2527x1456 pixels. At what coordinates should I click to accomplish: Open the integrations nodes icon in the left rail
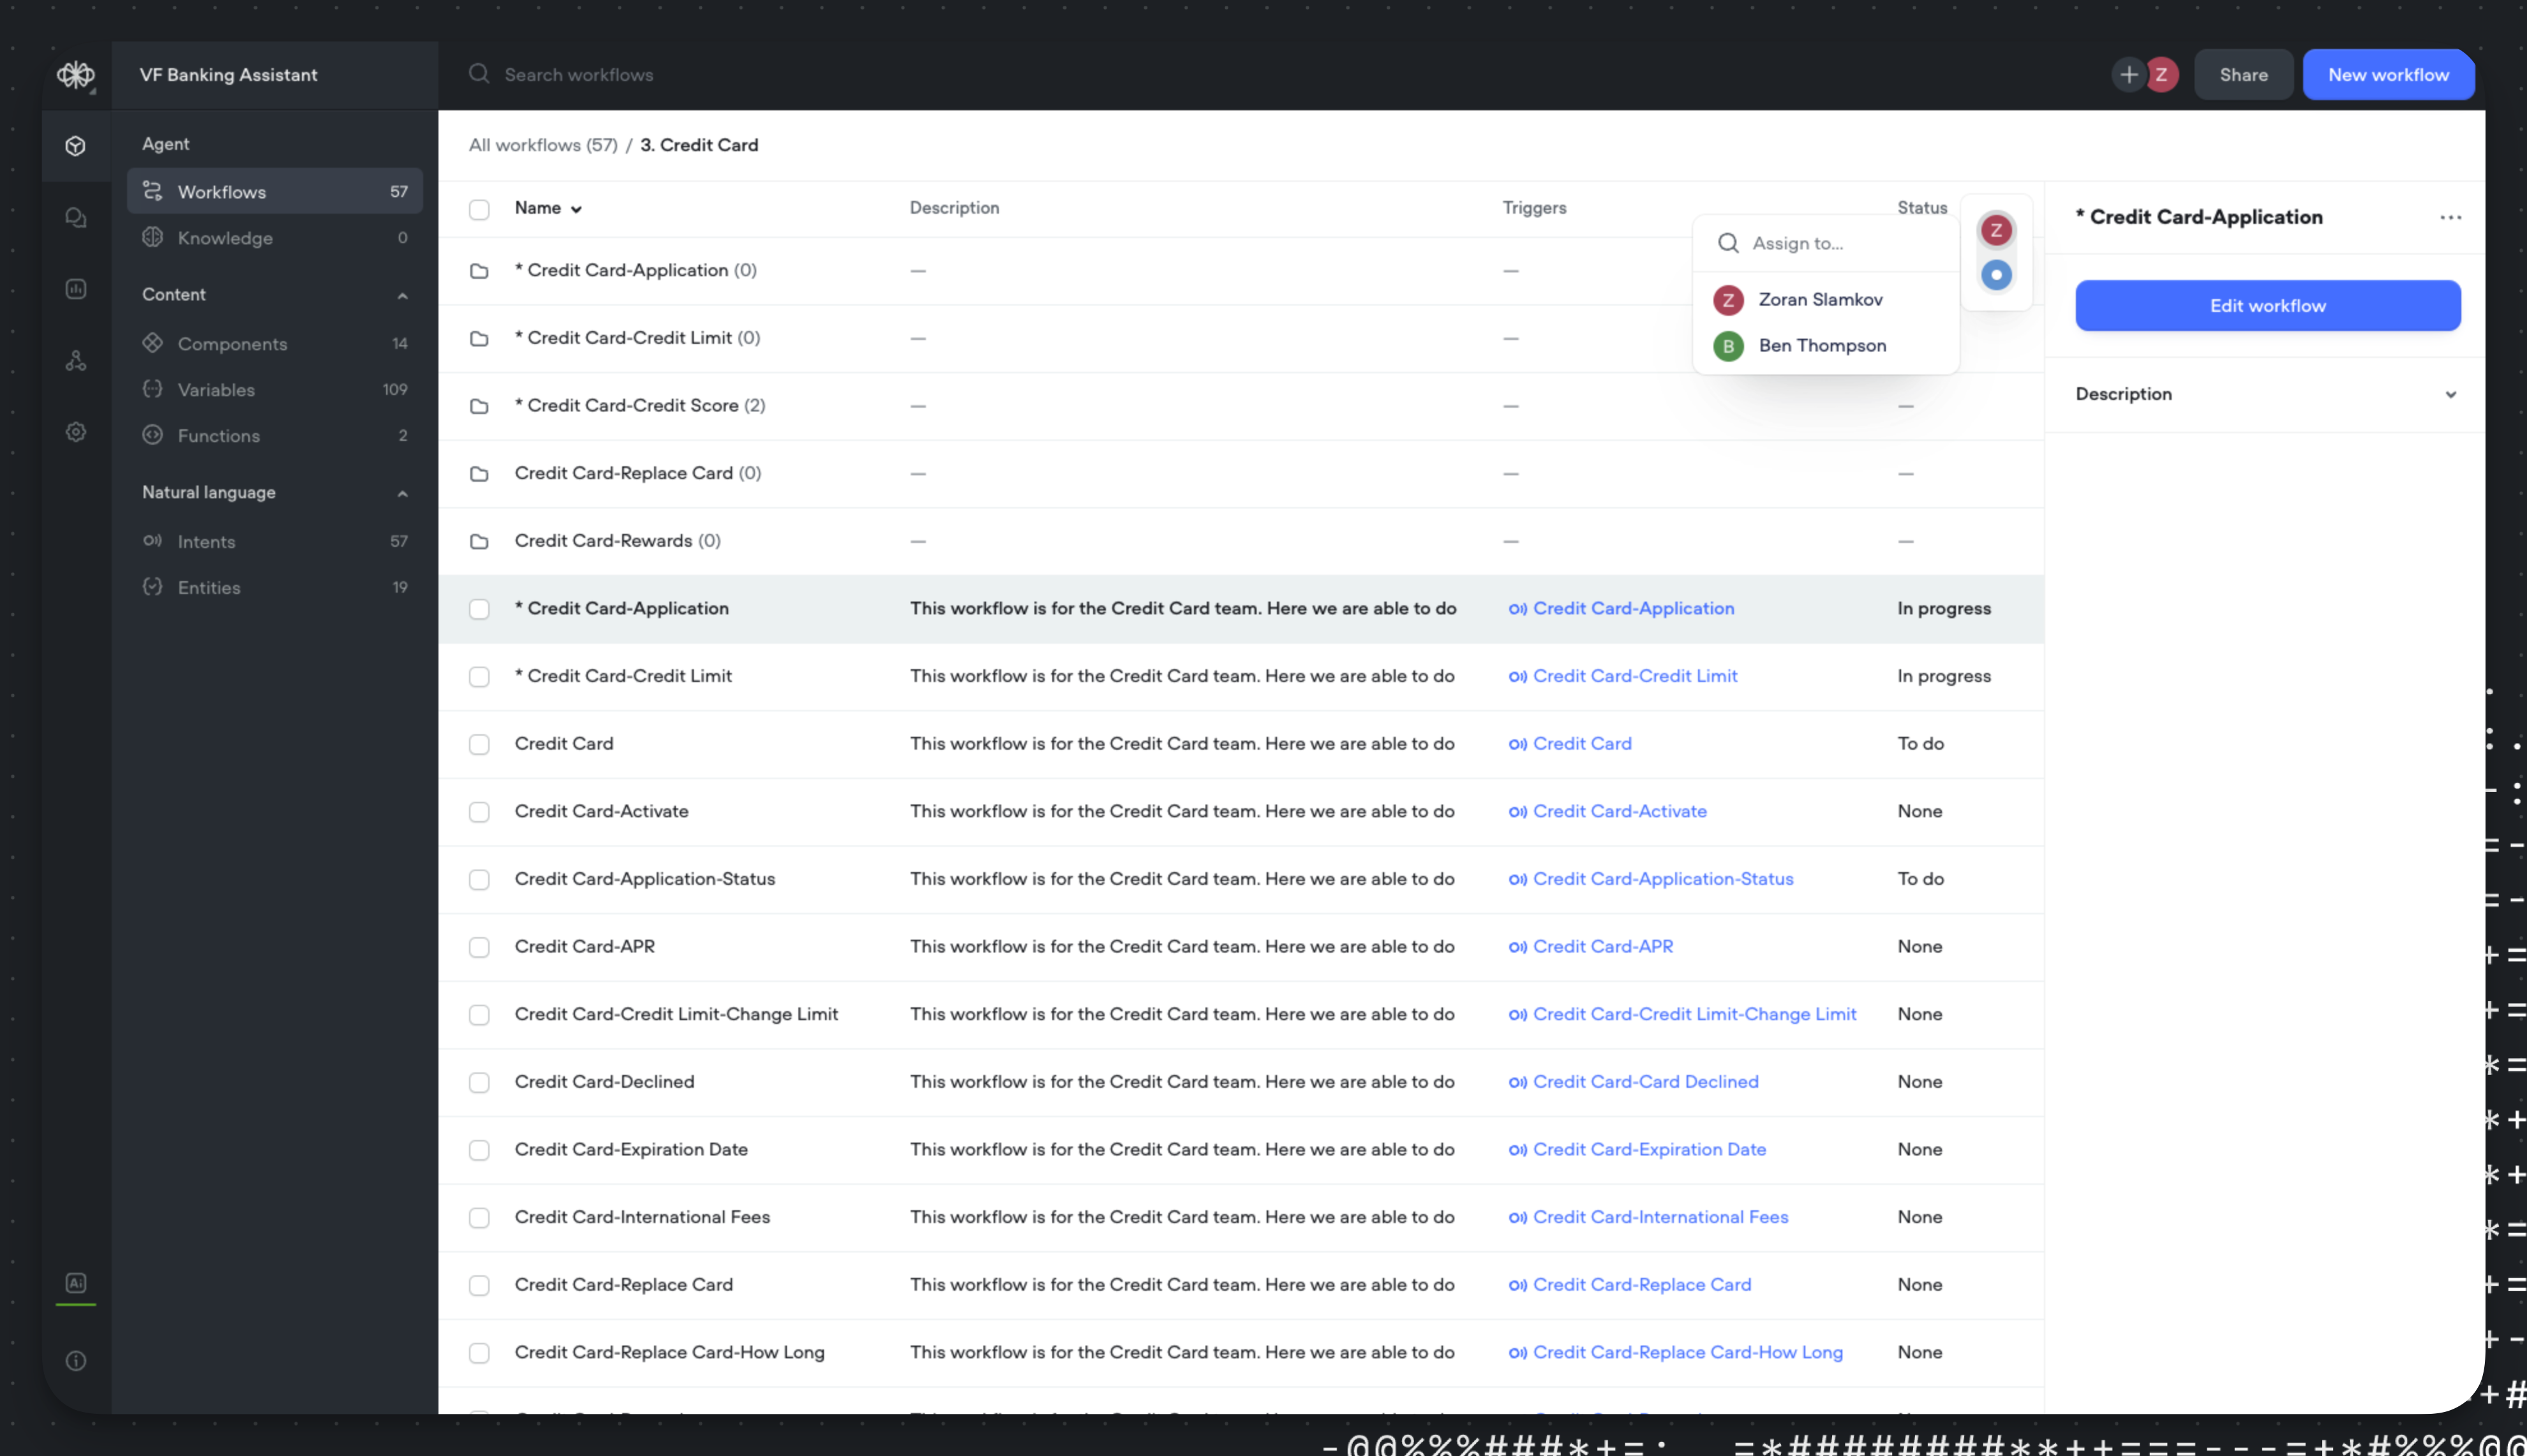[76, 361]
